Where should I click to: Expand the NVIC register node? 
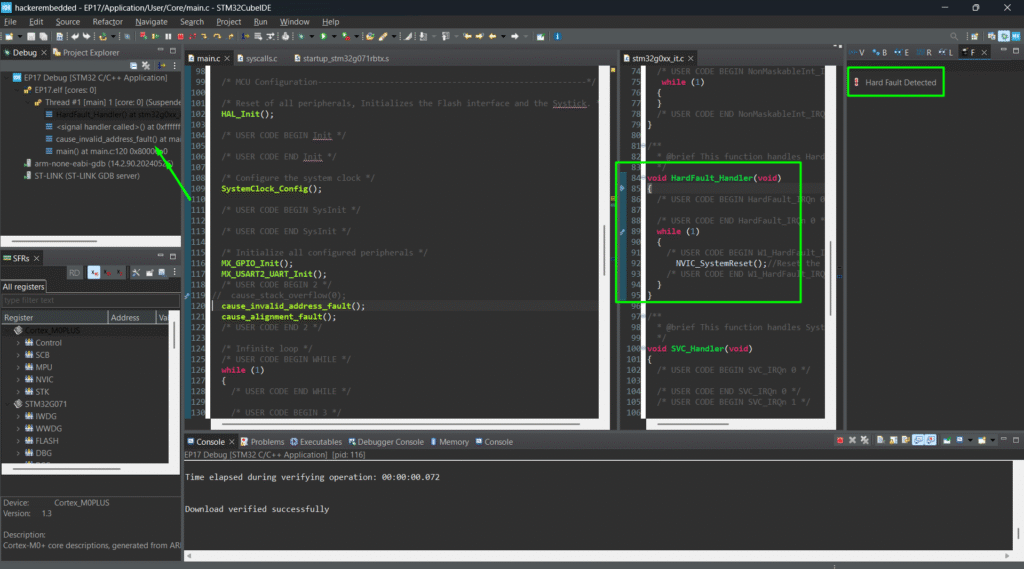point(18,380)
